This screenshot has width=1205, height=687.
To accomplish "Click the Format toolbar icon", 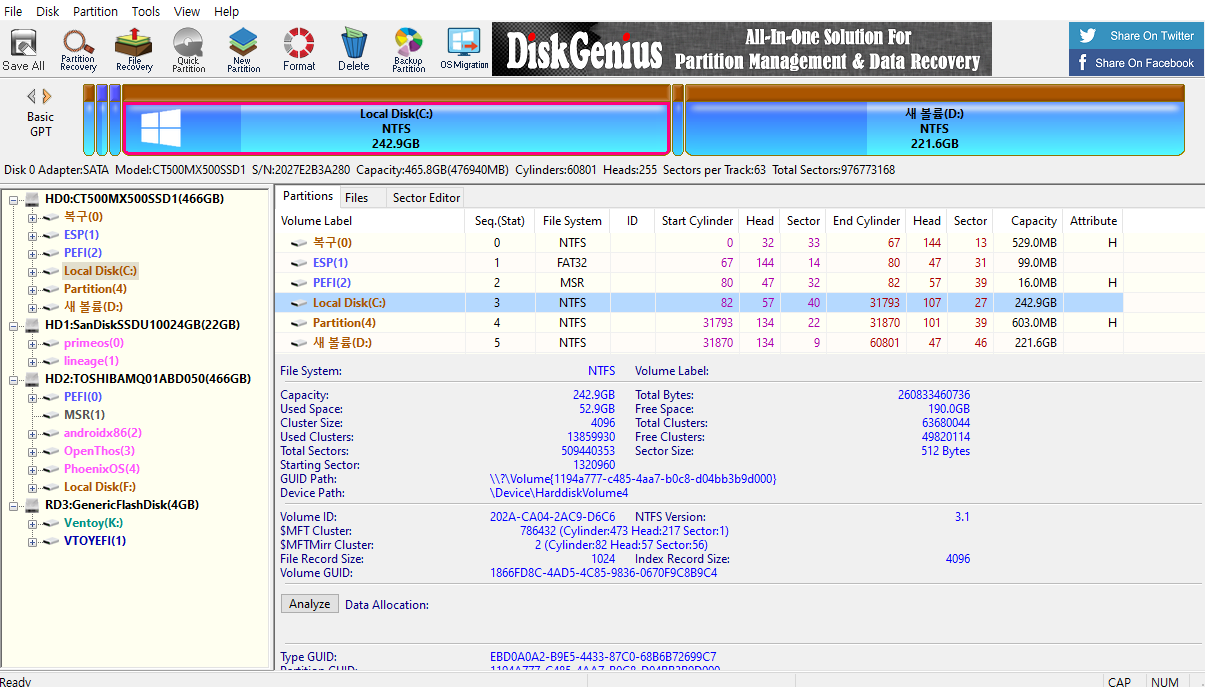I will tap(298, 50).
